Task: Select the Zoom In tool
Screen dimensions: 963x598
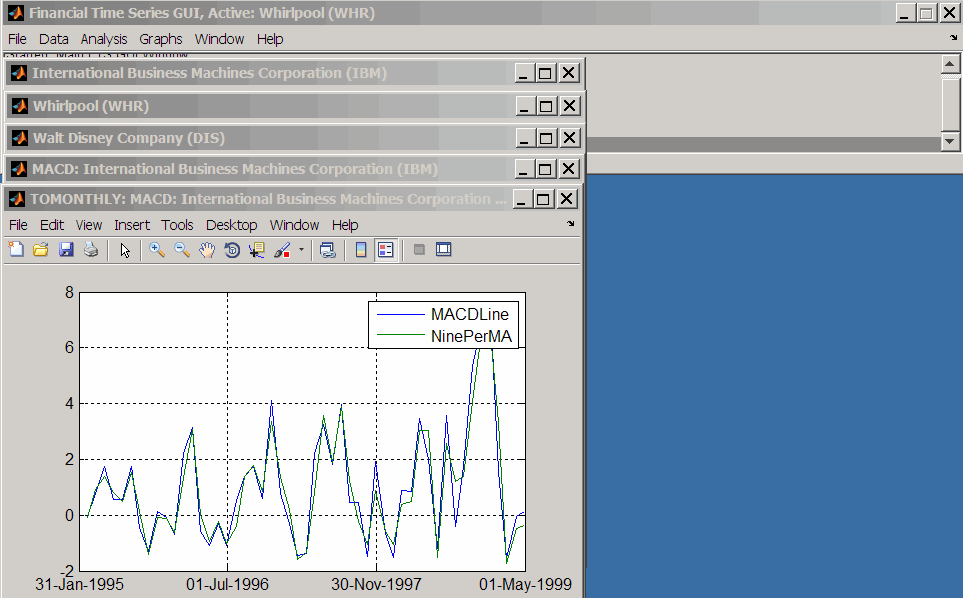Action: pos(157,250)
